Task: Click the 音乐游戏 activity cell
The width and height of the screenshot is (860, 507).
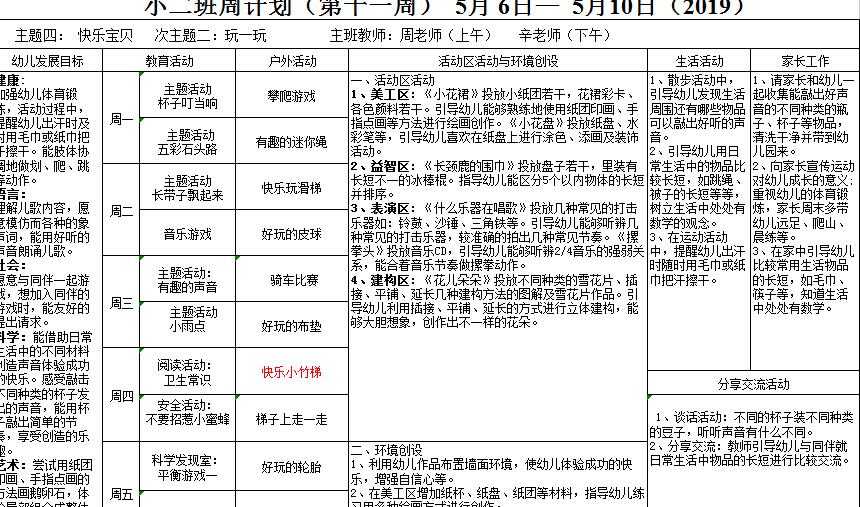Action: pyautogui.click(x=187, y=233)
